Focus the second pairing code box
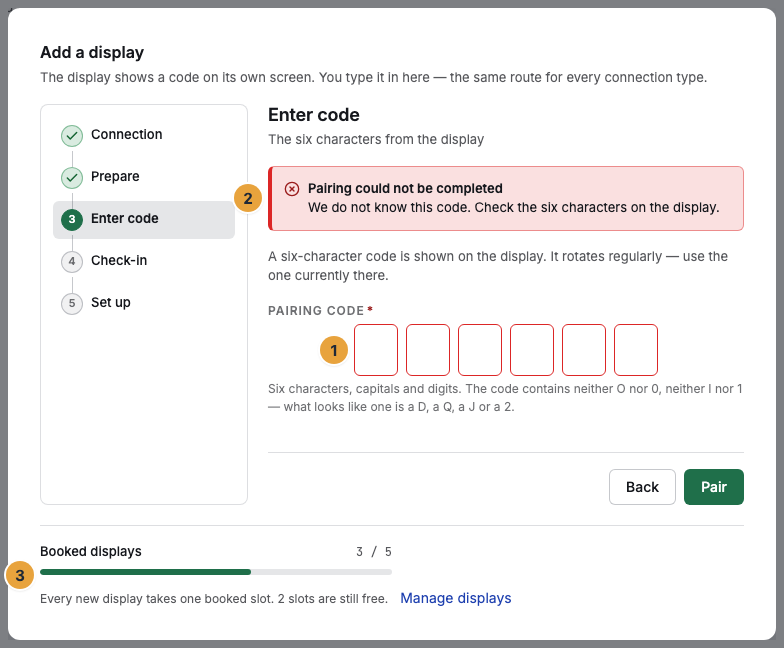 point(428,350)
